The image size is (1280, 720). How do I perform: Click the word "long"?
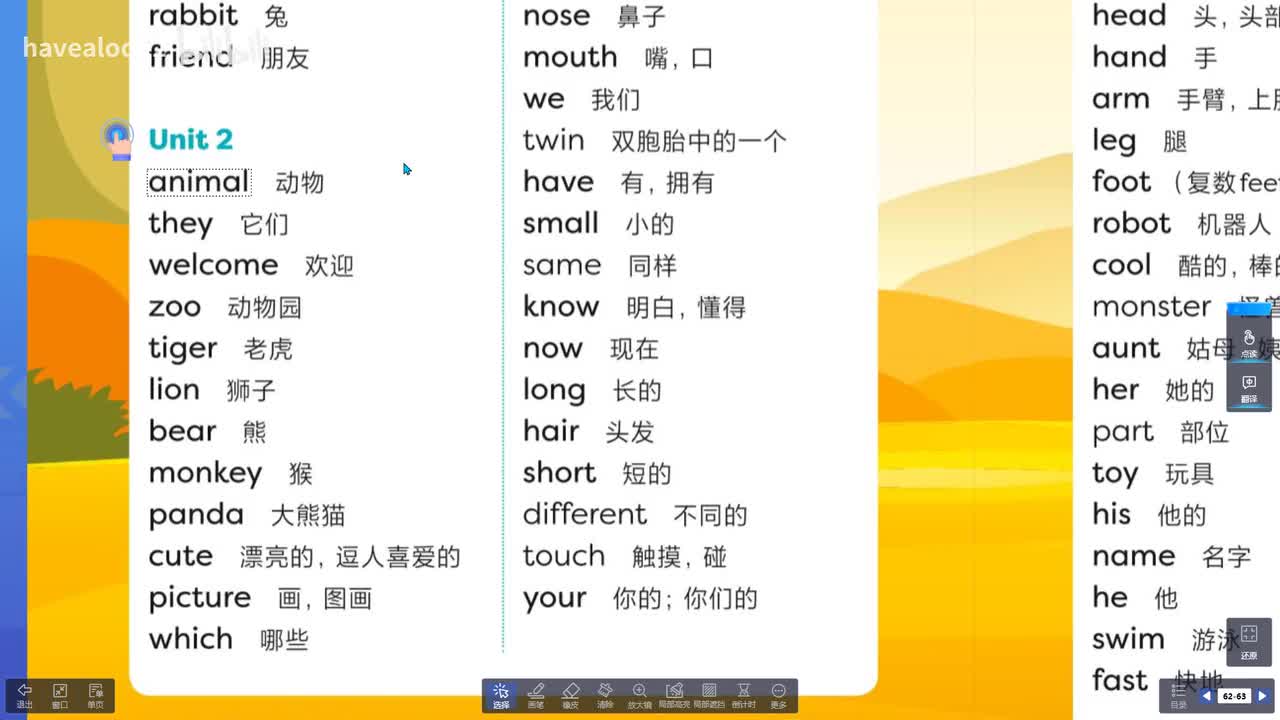pyautogui.click(x=554, y=390)
